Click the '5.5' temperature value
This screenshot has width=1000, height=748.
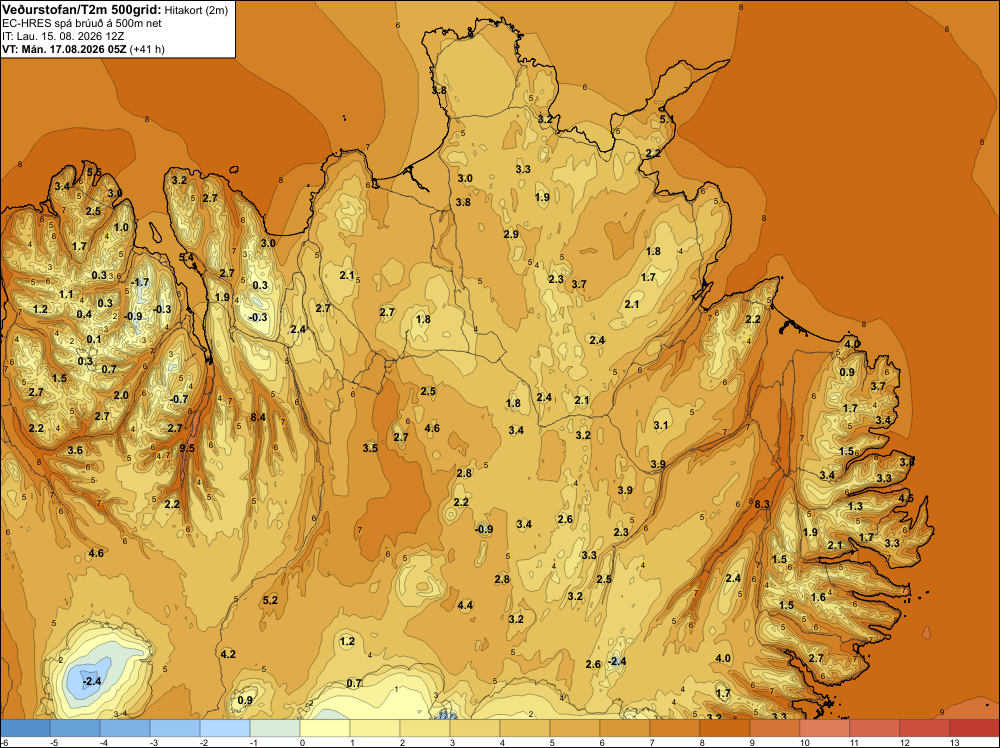coord(94,172)
